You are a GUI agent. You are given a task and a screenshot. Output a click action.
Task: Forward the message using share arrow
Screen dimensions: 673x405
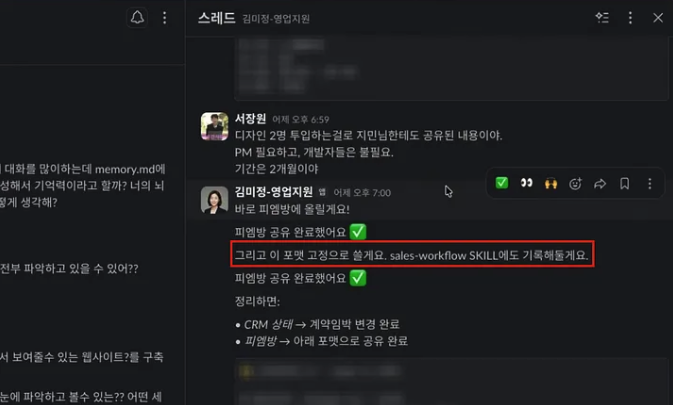coord(600,184)
